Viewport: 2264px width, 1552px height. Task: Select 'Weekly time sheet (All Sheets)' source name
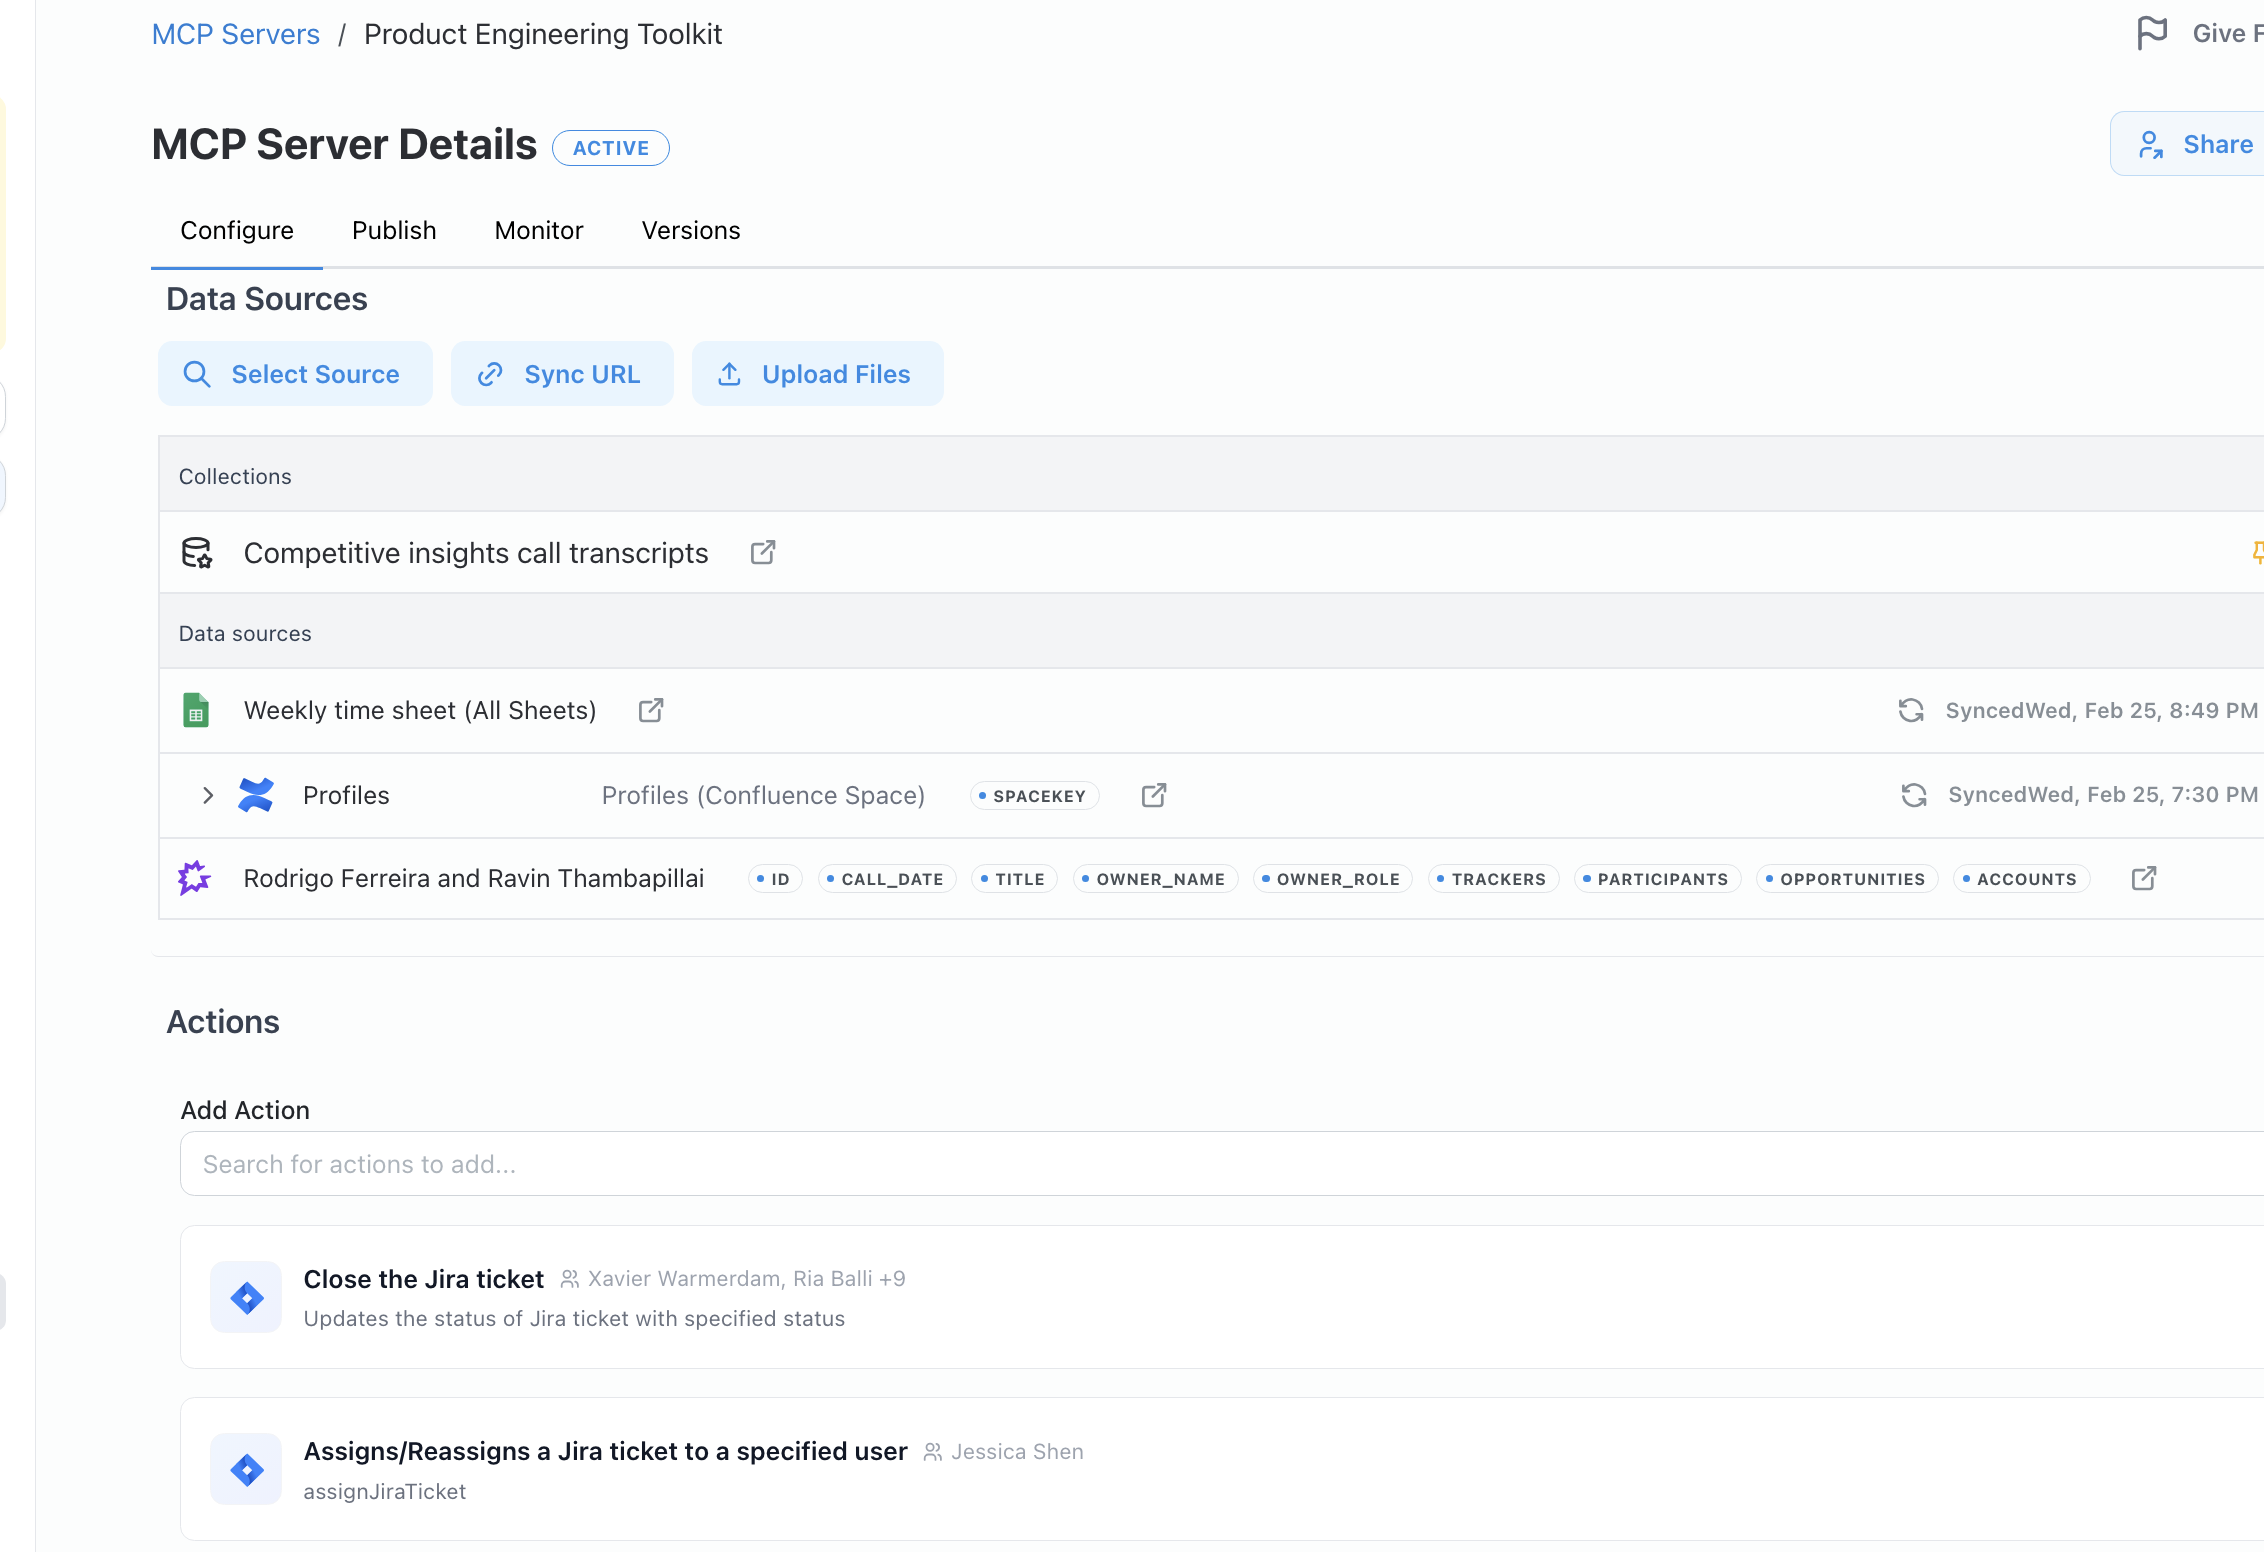pyautogui.click(x=420, y=710)
